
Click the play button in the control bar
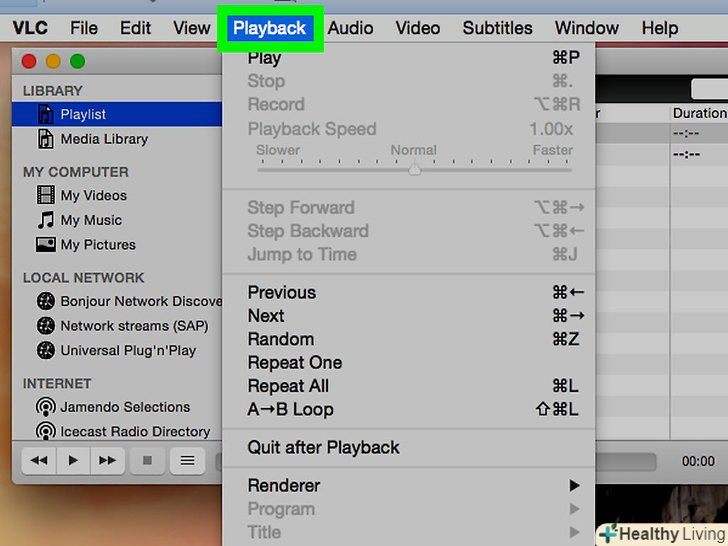pos(73,460)
